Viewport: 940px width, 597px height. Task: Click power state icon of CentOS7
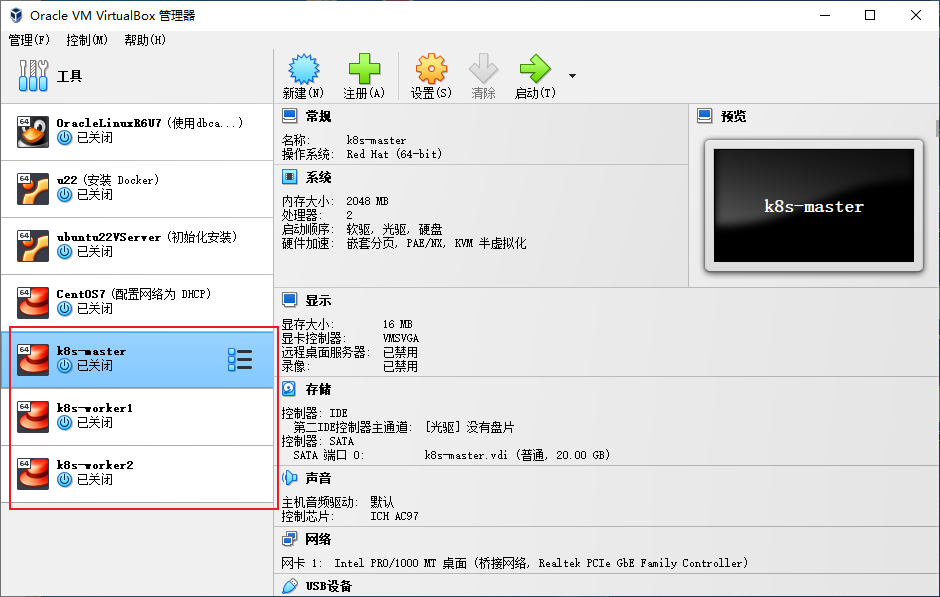coord(65,309)
